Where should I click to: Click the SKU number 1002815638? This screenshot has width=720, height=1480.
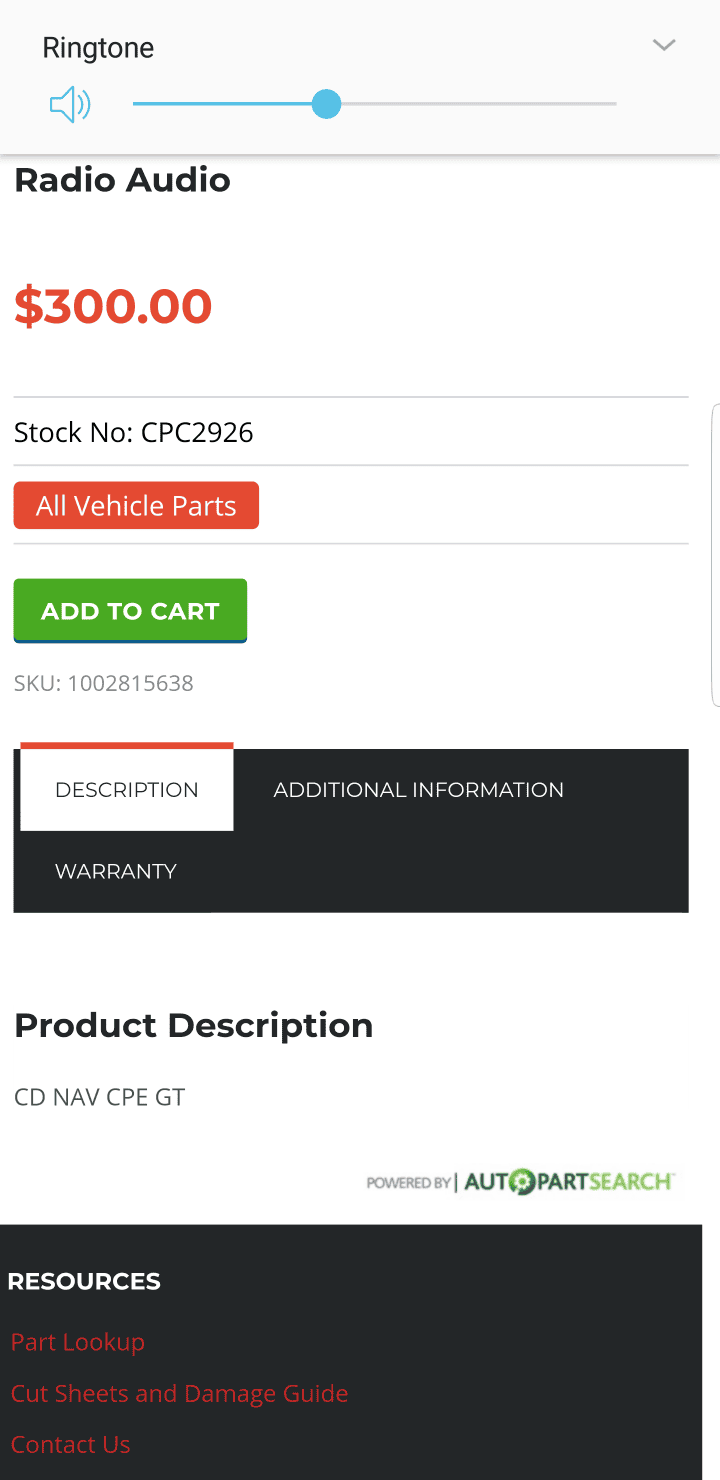(131, 684)
